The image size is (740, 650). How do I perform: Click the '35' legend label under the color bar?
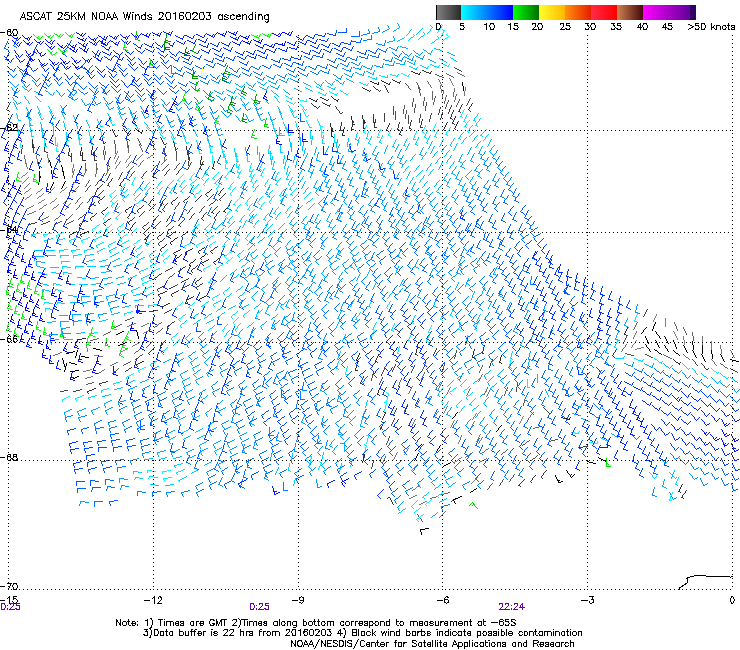tap(616, 26)
